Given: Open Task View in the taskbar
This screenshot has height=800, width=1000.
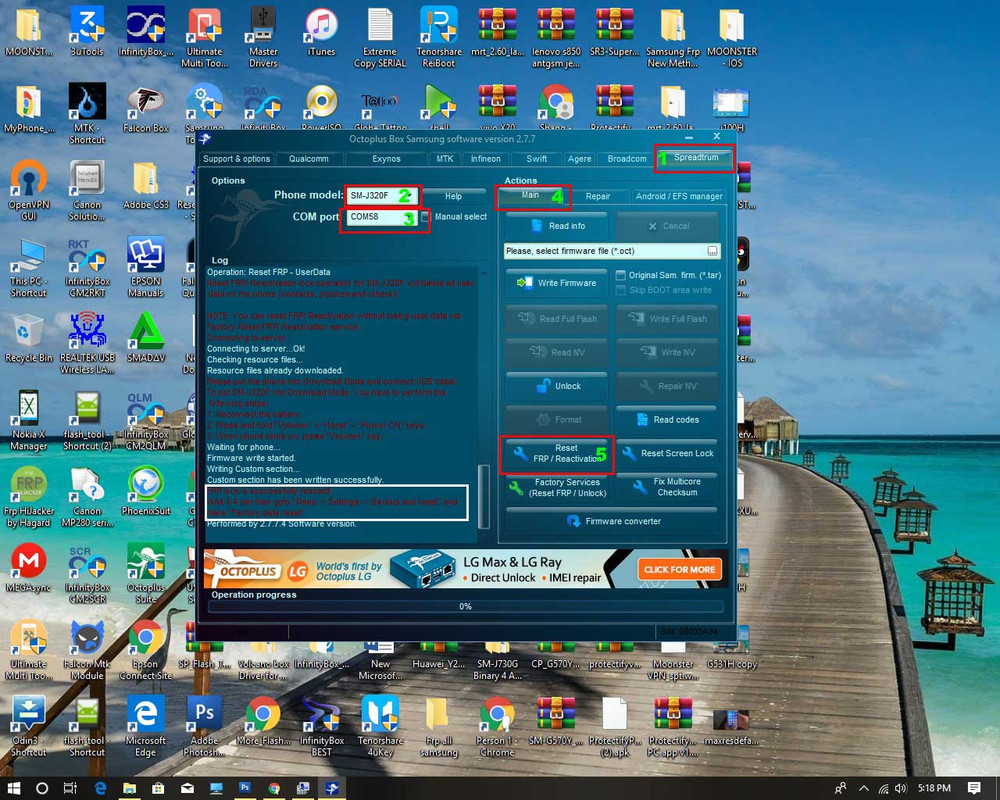Looking at the screenshot, I should tap(70, 788).
